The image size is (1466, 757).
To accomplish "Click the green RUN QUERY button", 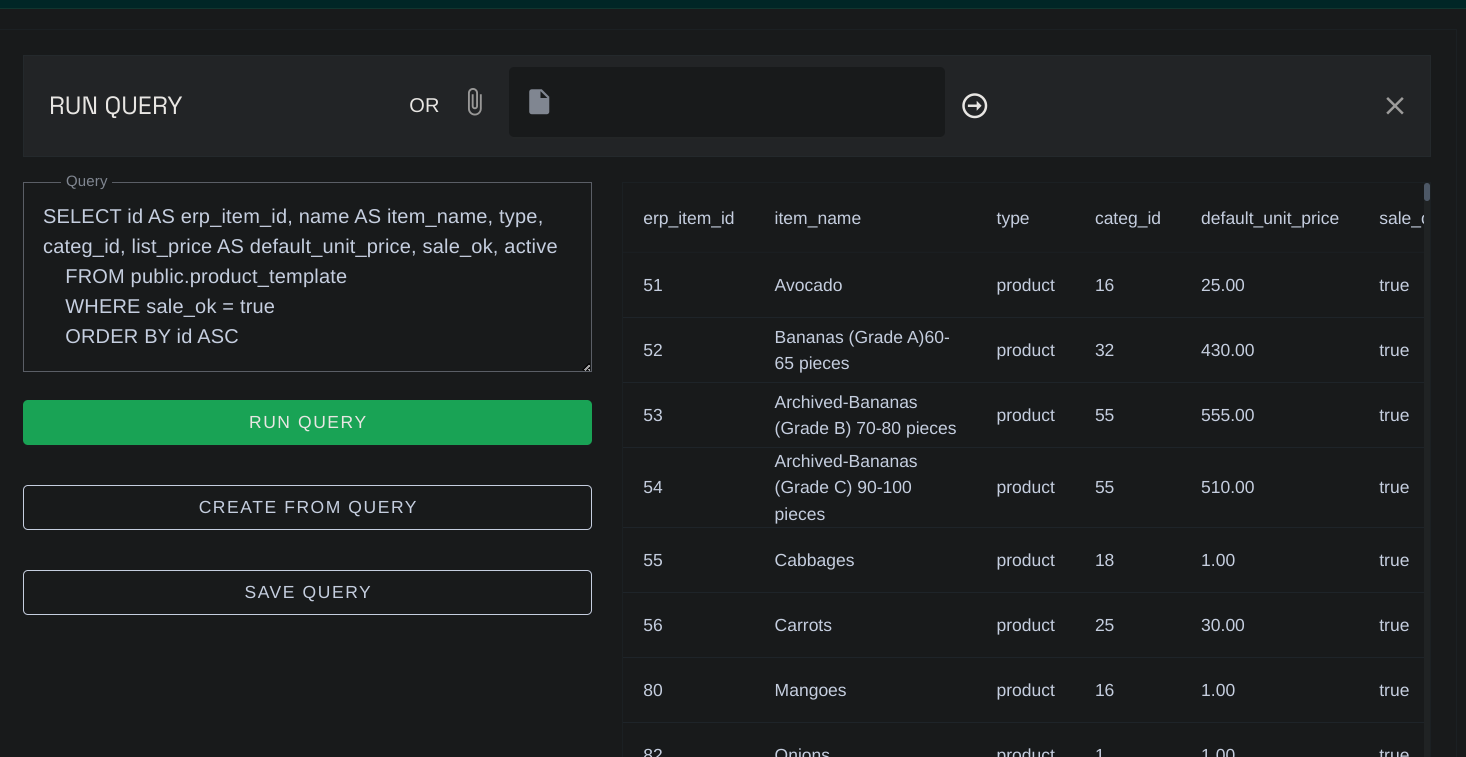I will [x=307, y=422].
